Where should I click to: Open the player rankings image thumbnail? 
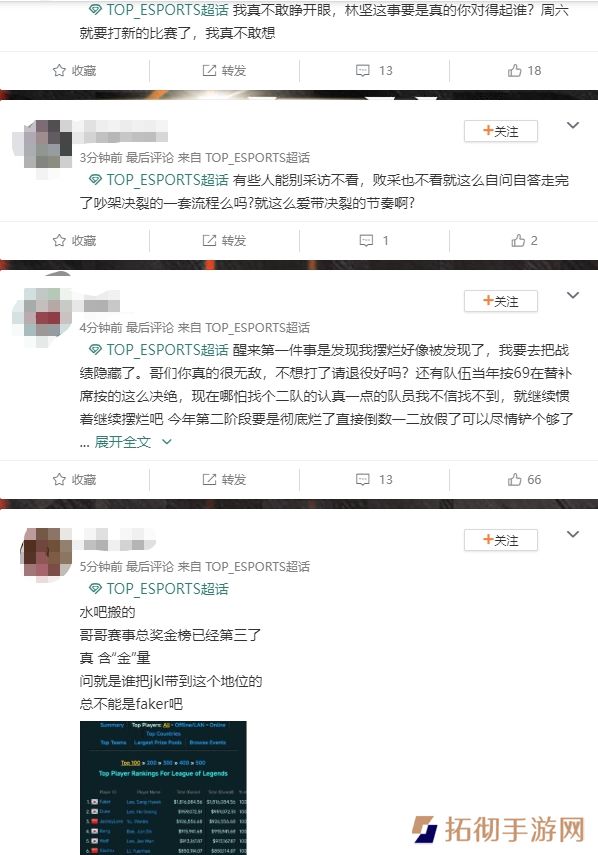[x=163, y=787]
